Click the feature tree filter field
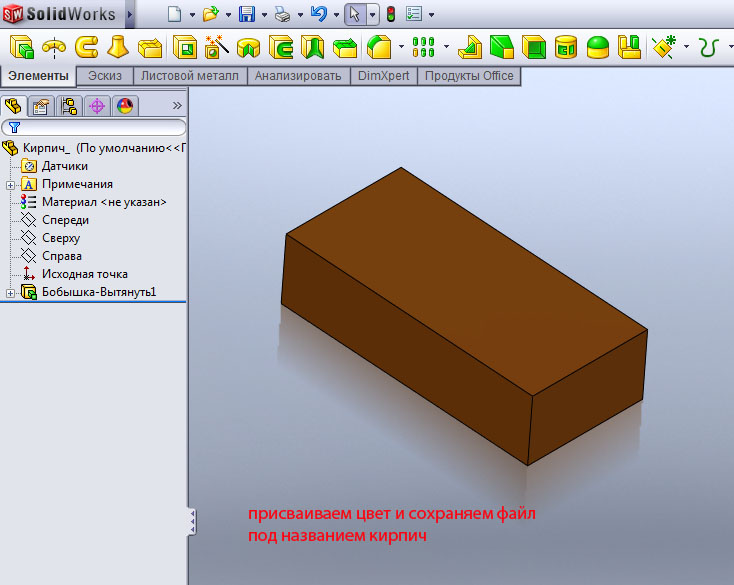734x585 pixels. (100, 128)
